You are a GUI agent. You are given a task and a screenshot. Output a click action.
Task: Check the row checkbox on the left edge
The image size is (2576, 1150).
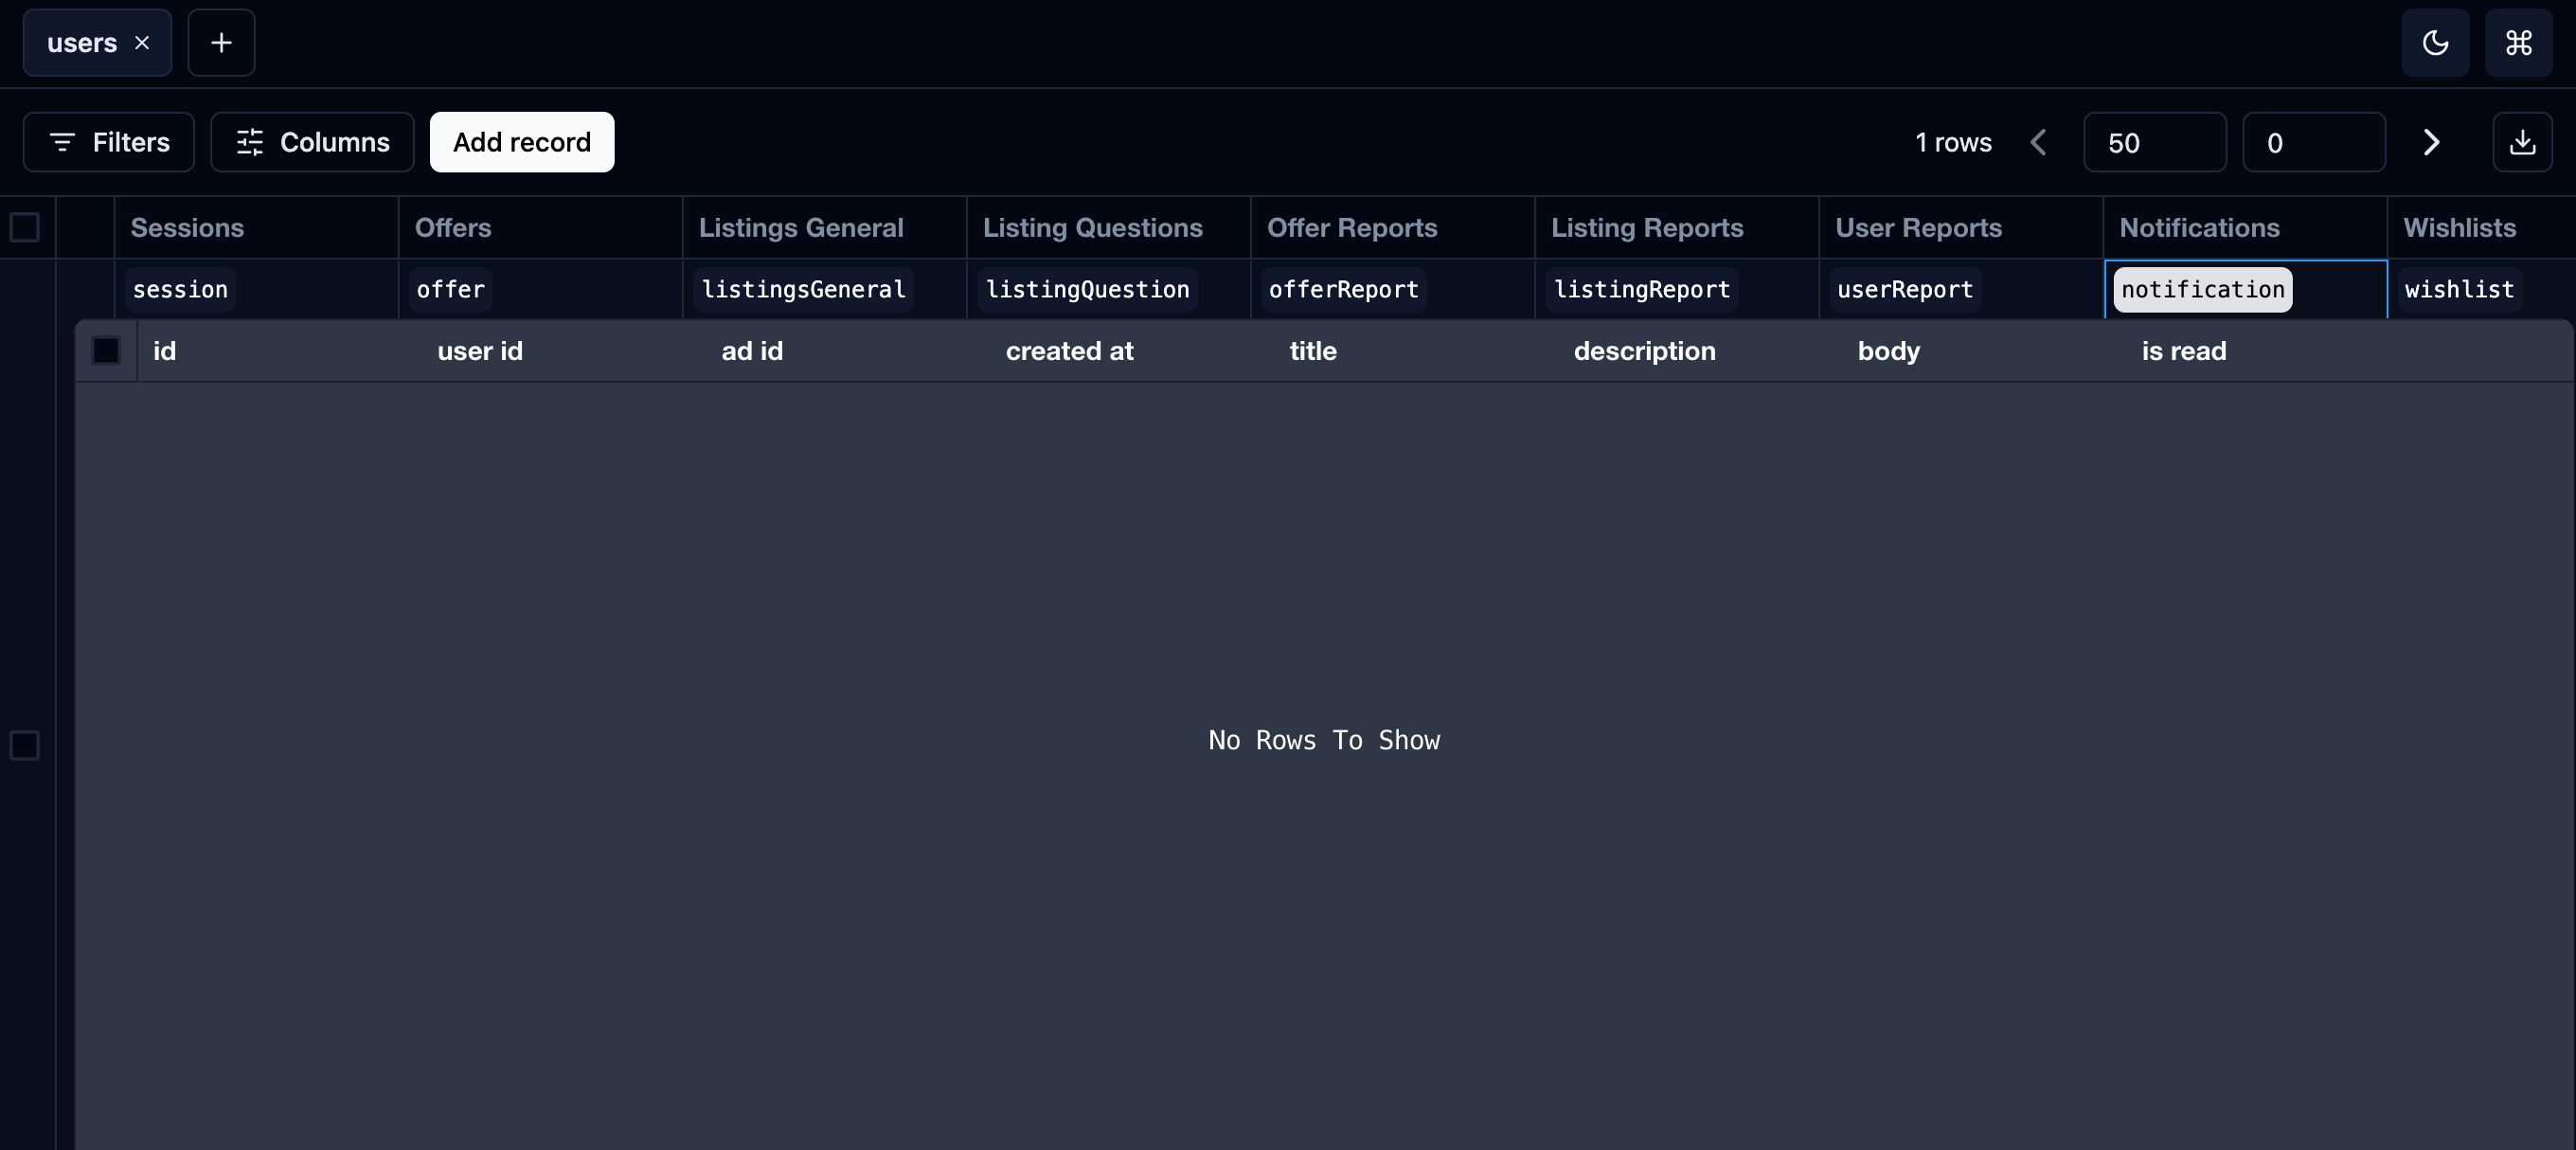coord(25,745)
